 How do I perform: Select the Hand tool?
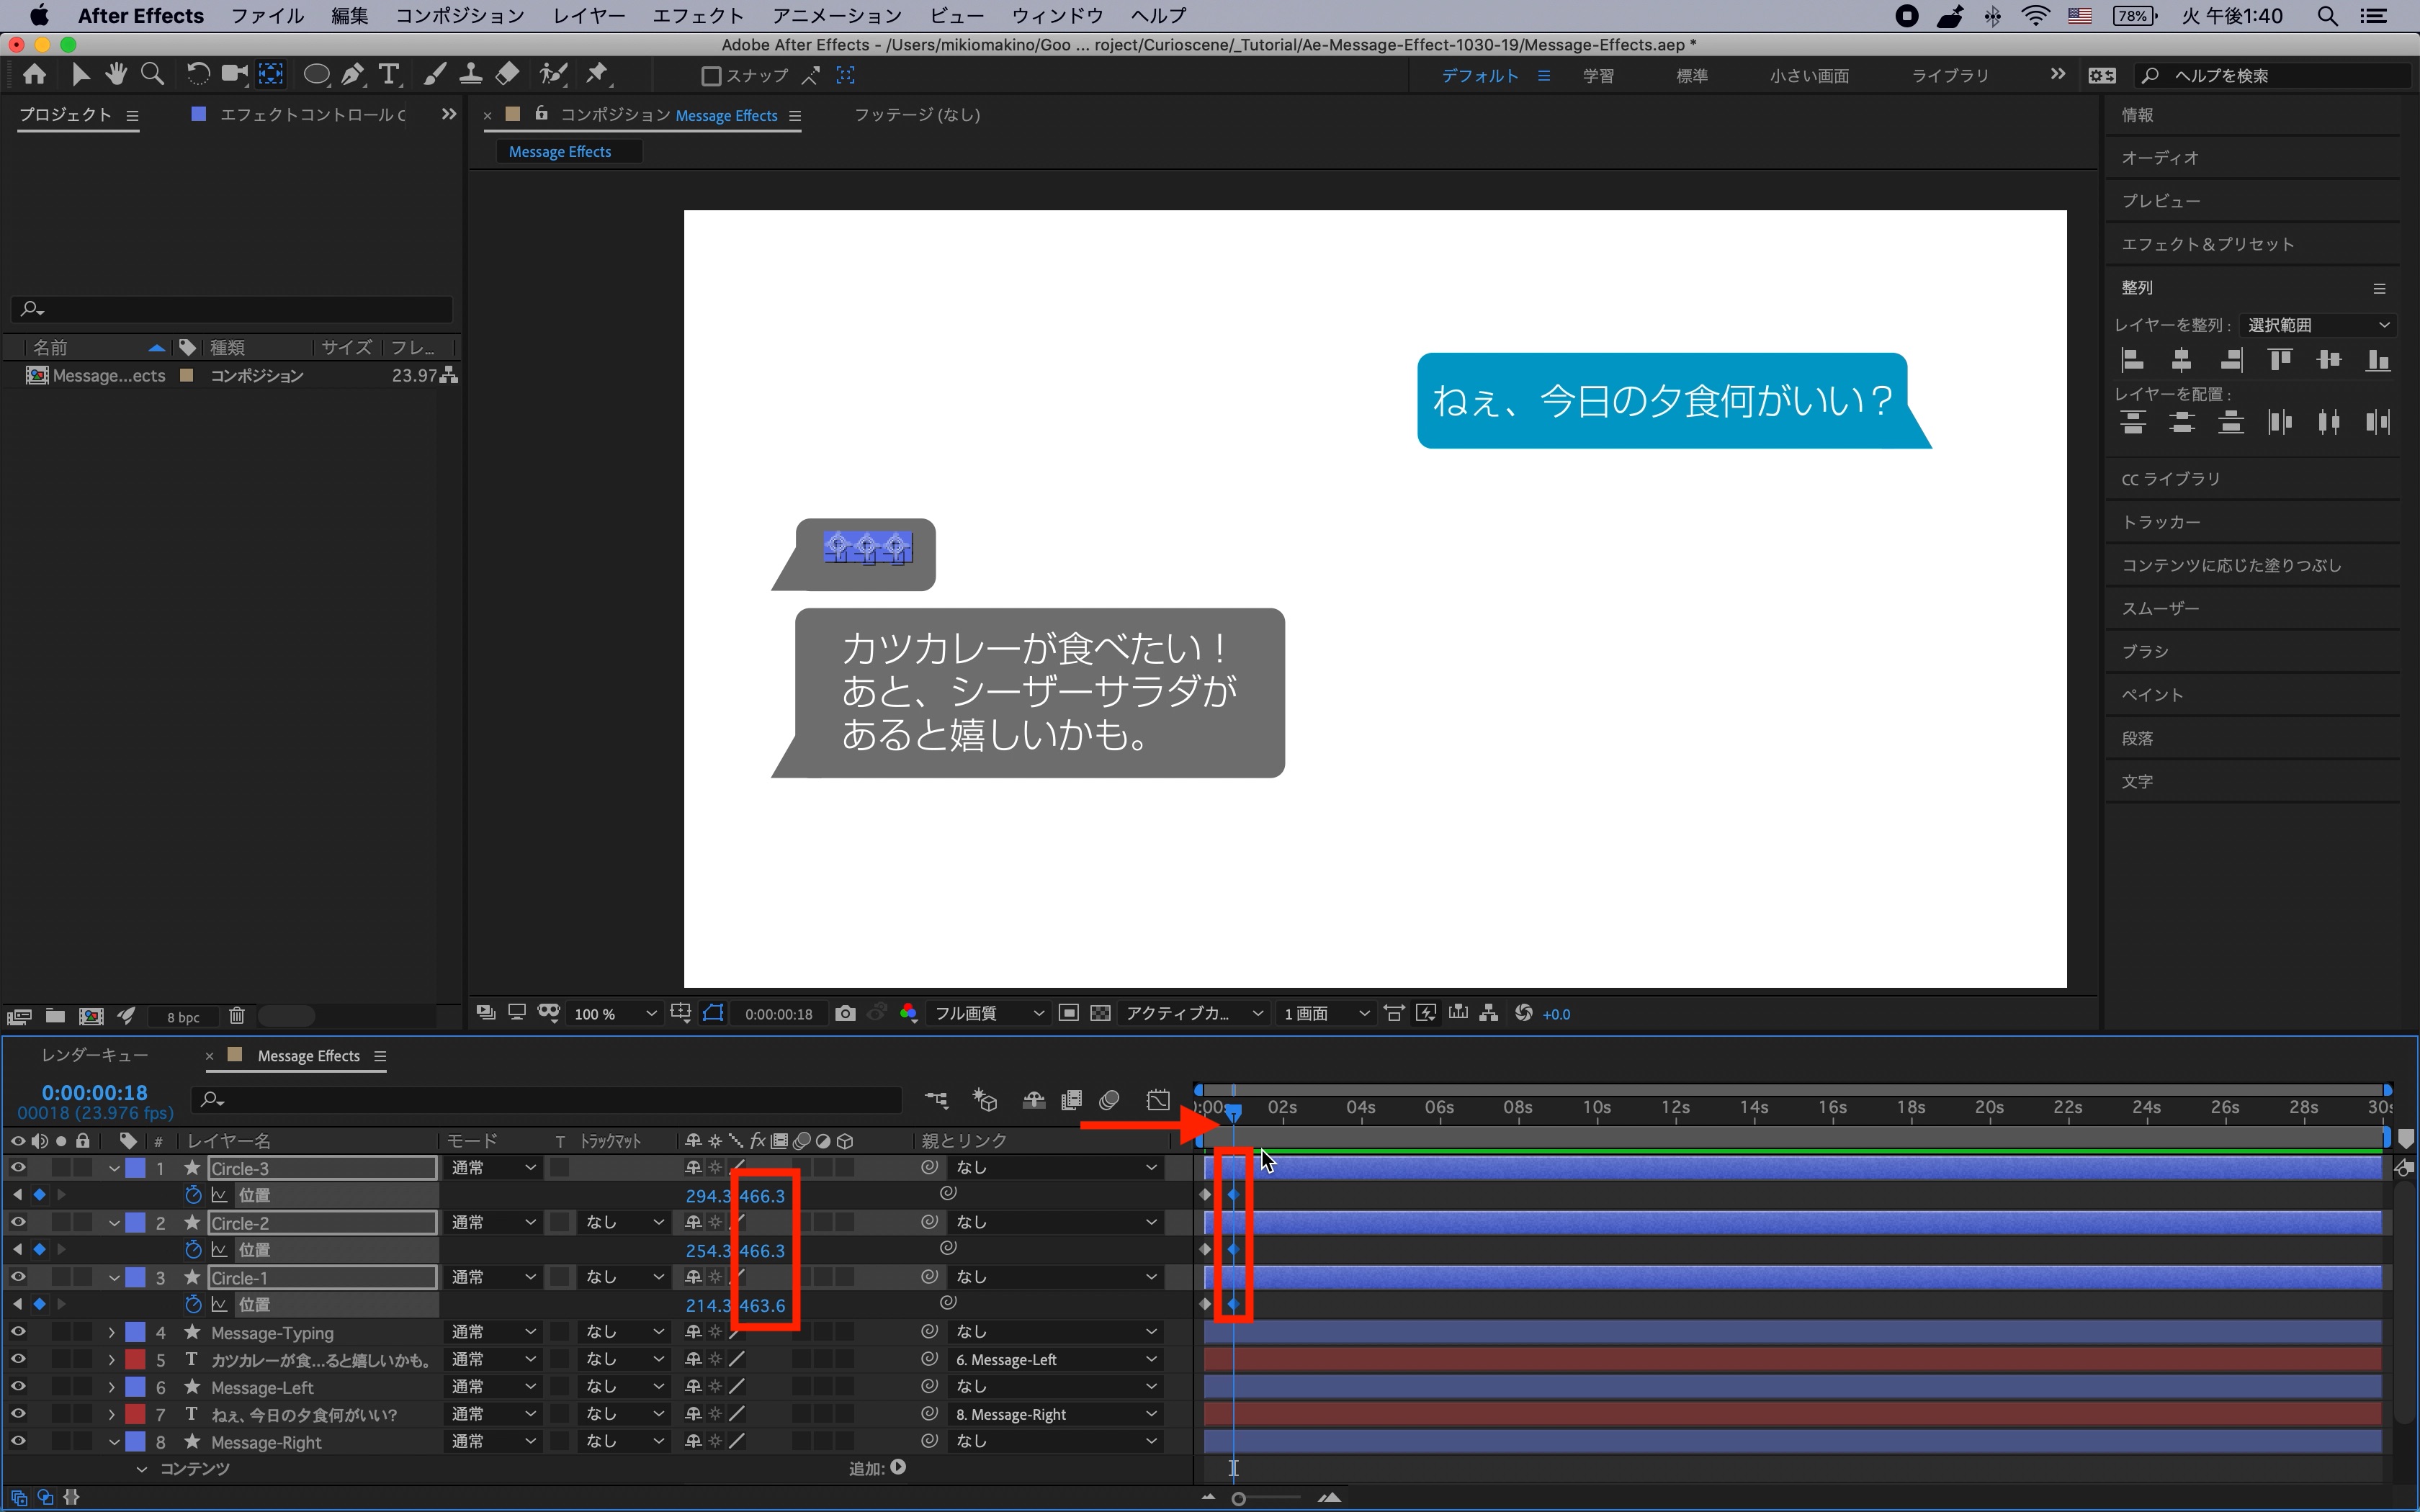click(116, 75)
